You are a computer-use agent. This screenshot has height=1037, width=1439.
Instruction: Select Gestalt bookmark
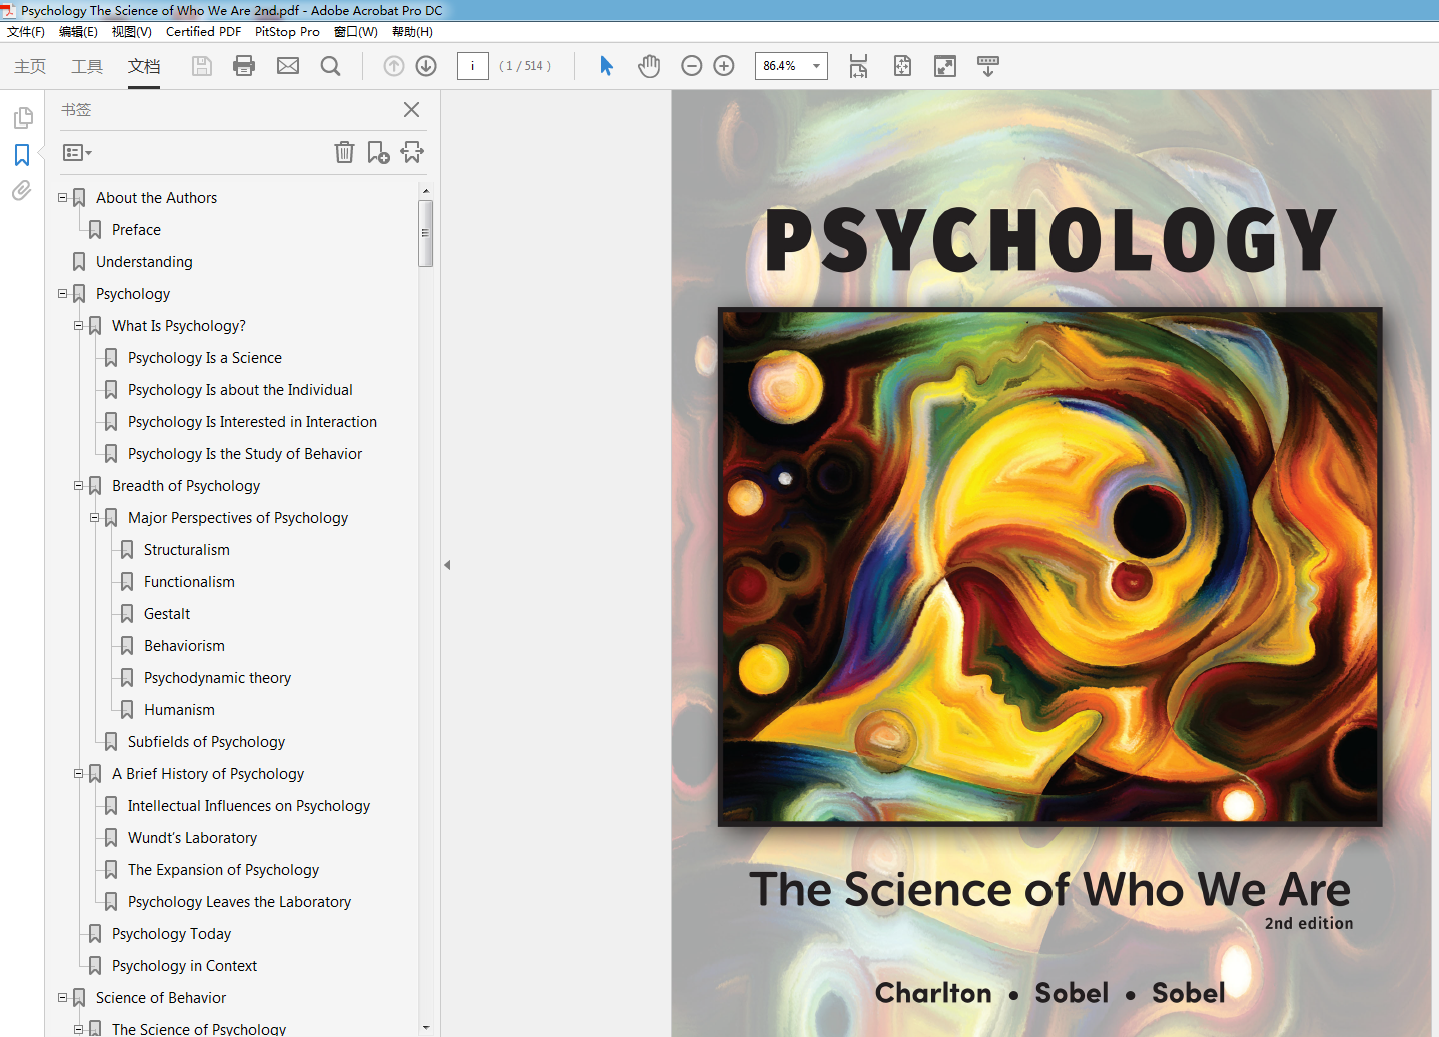[167, 614]
